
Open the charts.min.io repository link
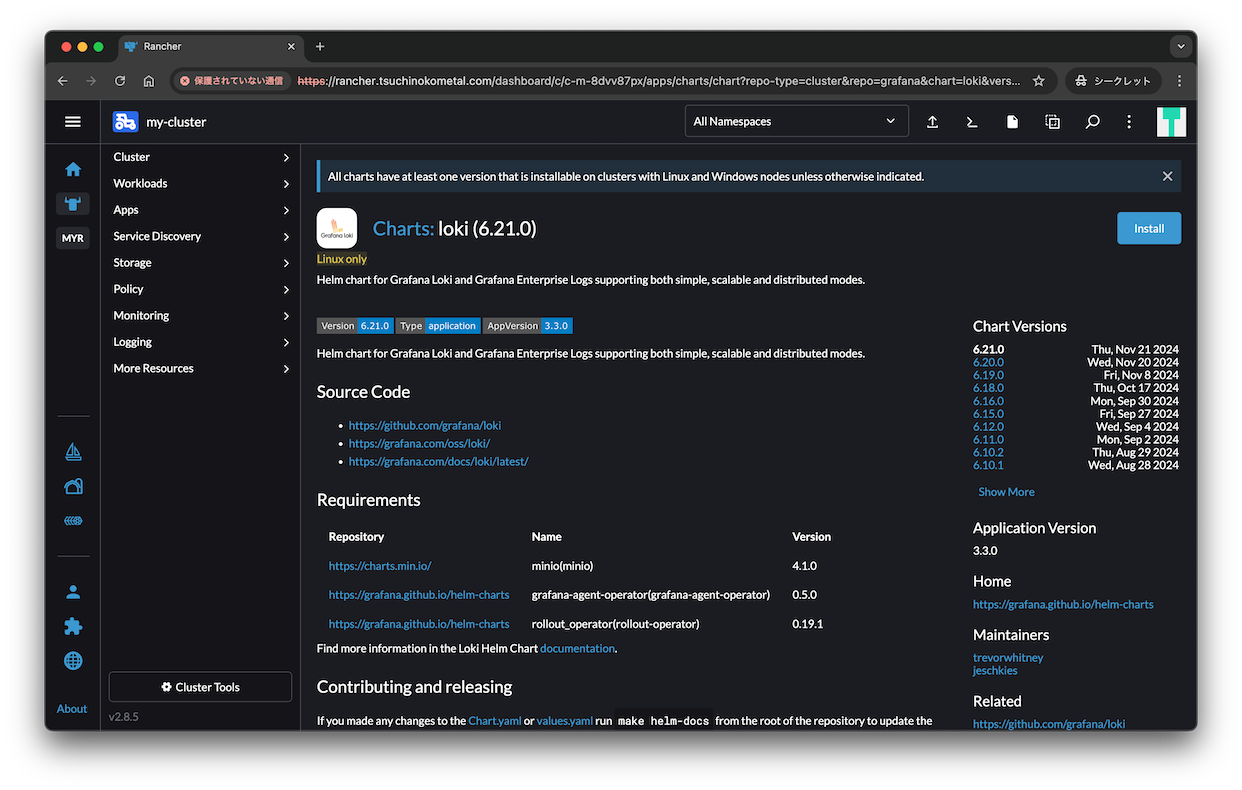point(380,566)
